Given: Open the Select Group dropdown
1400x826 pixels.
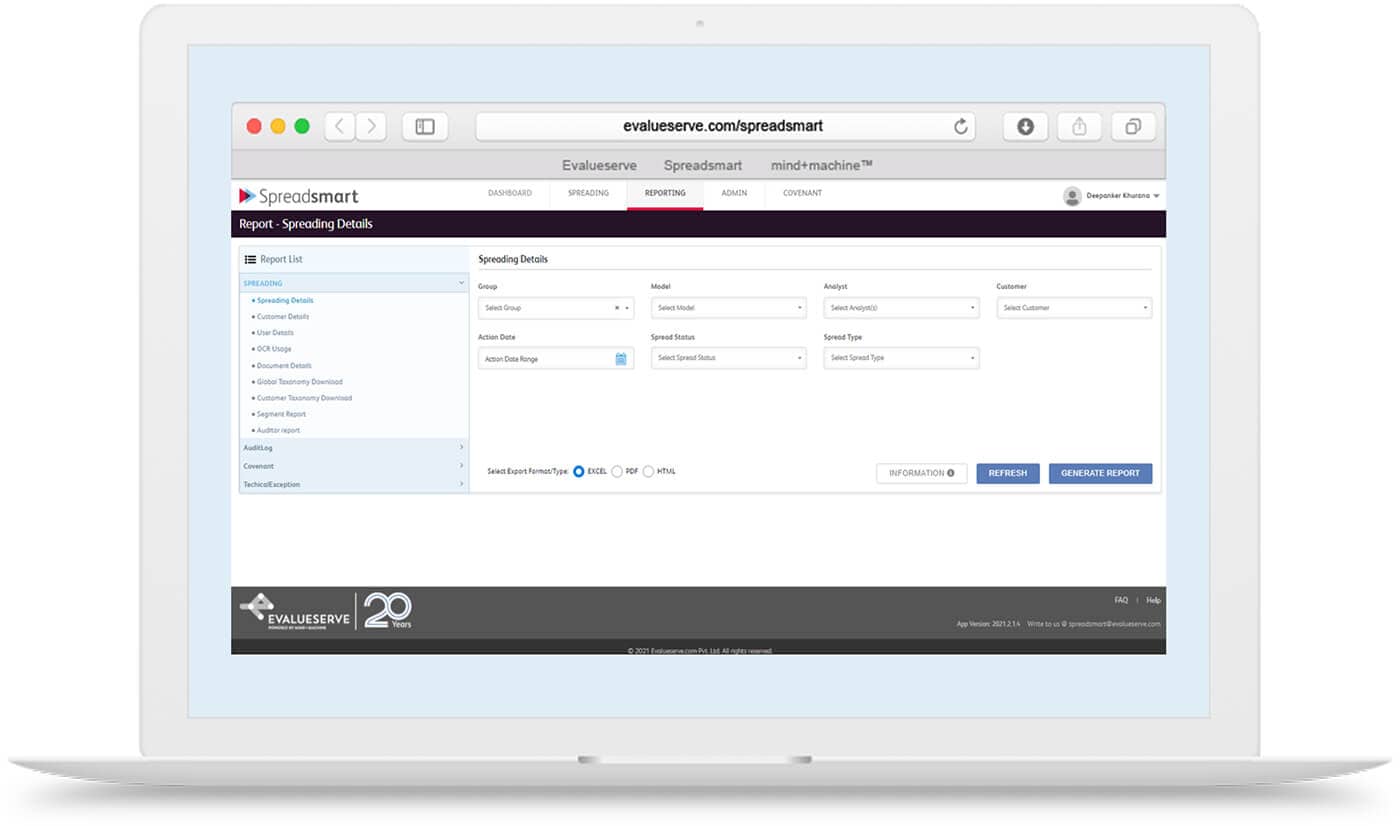Looking at the screenshot, I should coord(556,308).
